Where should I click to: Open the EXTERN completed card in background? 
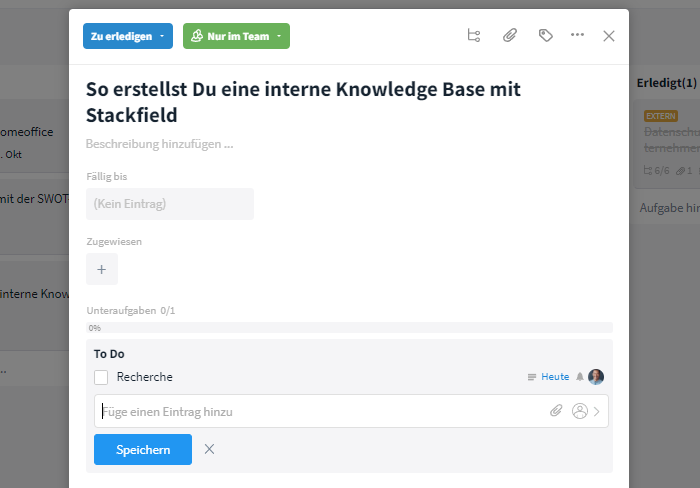(x=667, y=143)
